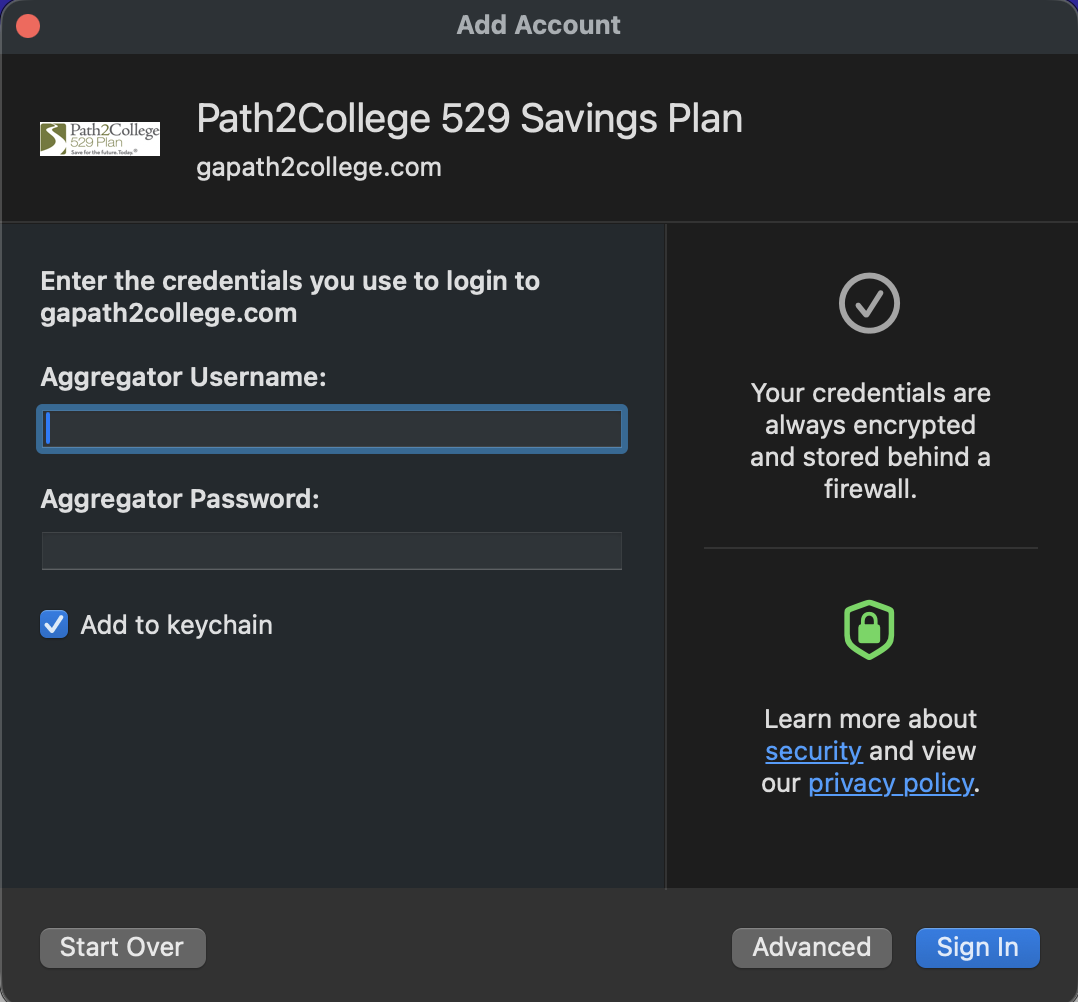Click the "Enter the credentials" instruction text
This screenshot has width=1078, height=1002.
290,297
